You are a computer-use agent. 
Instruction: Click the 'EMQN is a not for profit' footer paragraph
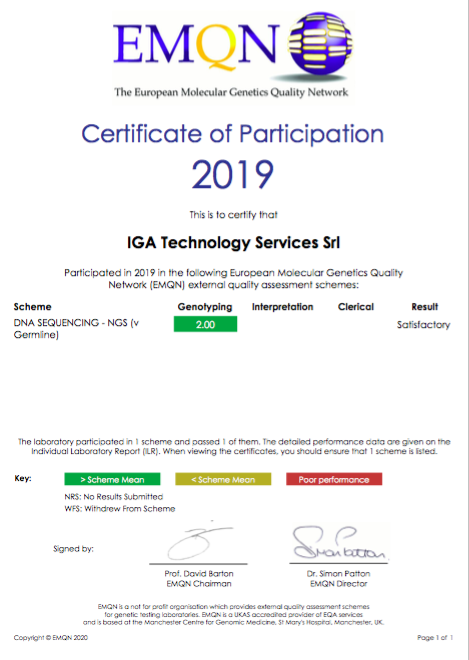point(234,615)
